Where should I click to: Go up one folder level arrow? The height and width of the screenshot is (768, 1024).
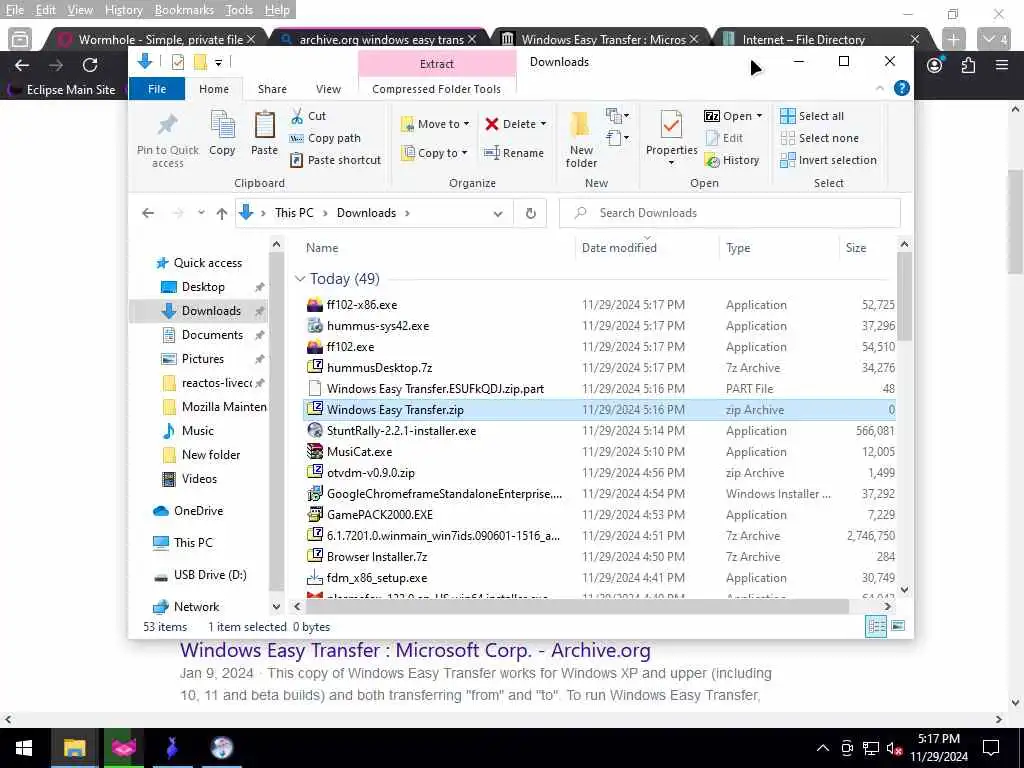pos(221,213)
